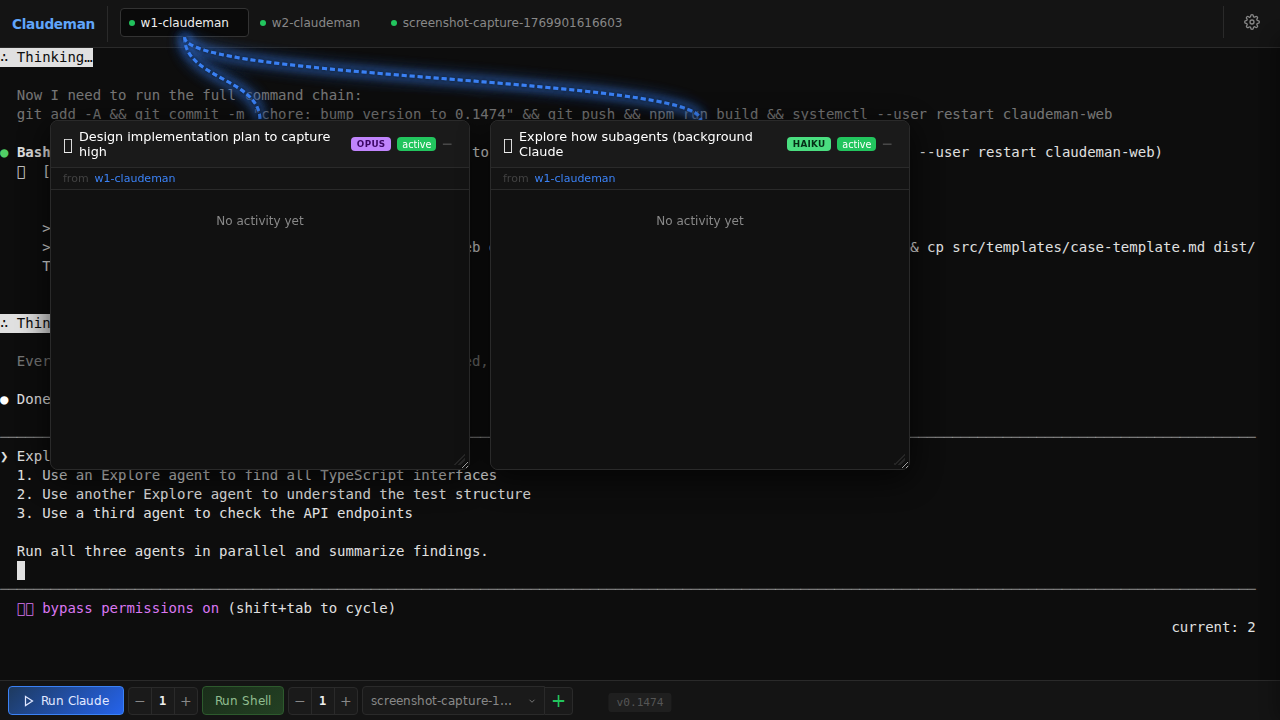
Task: Click the Run Shell button
Action: pyautogui.click(x=243, y=701)
